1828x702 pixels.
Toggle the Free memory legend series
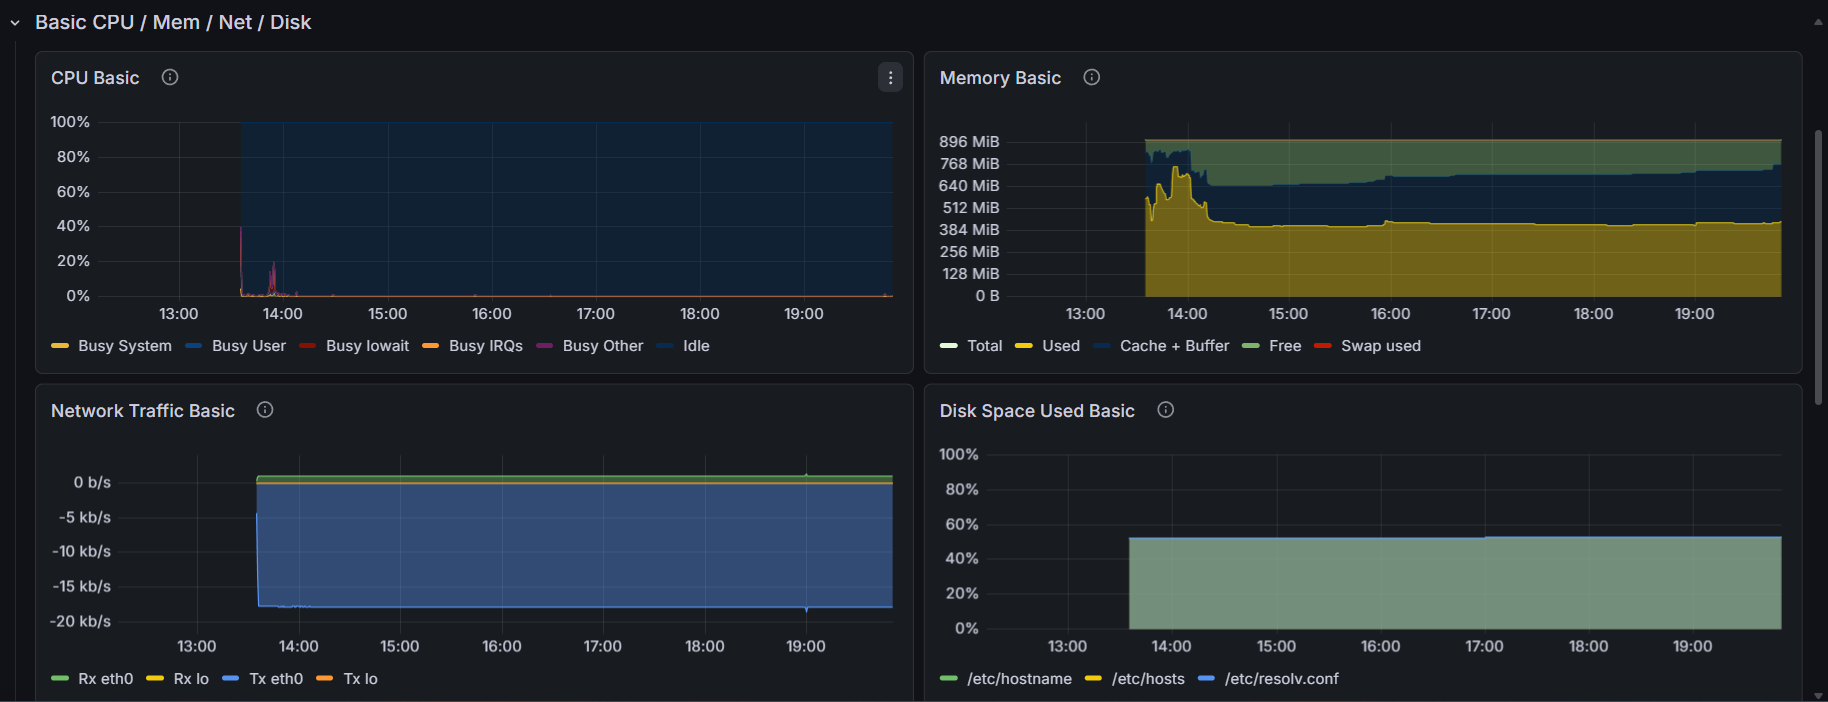pyautogui.click(x=1285, y=346)
